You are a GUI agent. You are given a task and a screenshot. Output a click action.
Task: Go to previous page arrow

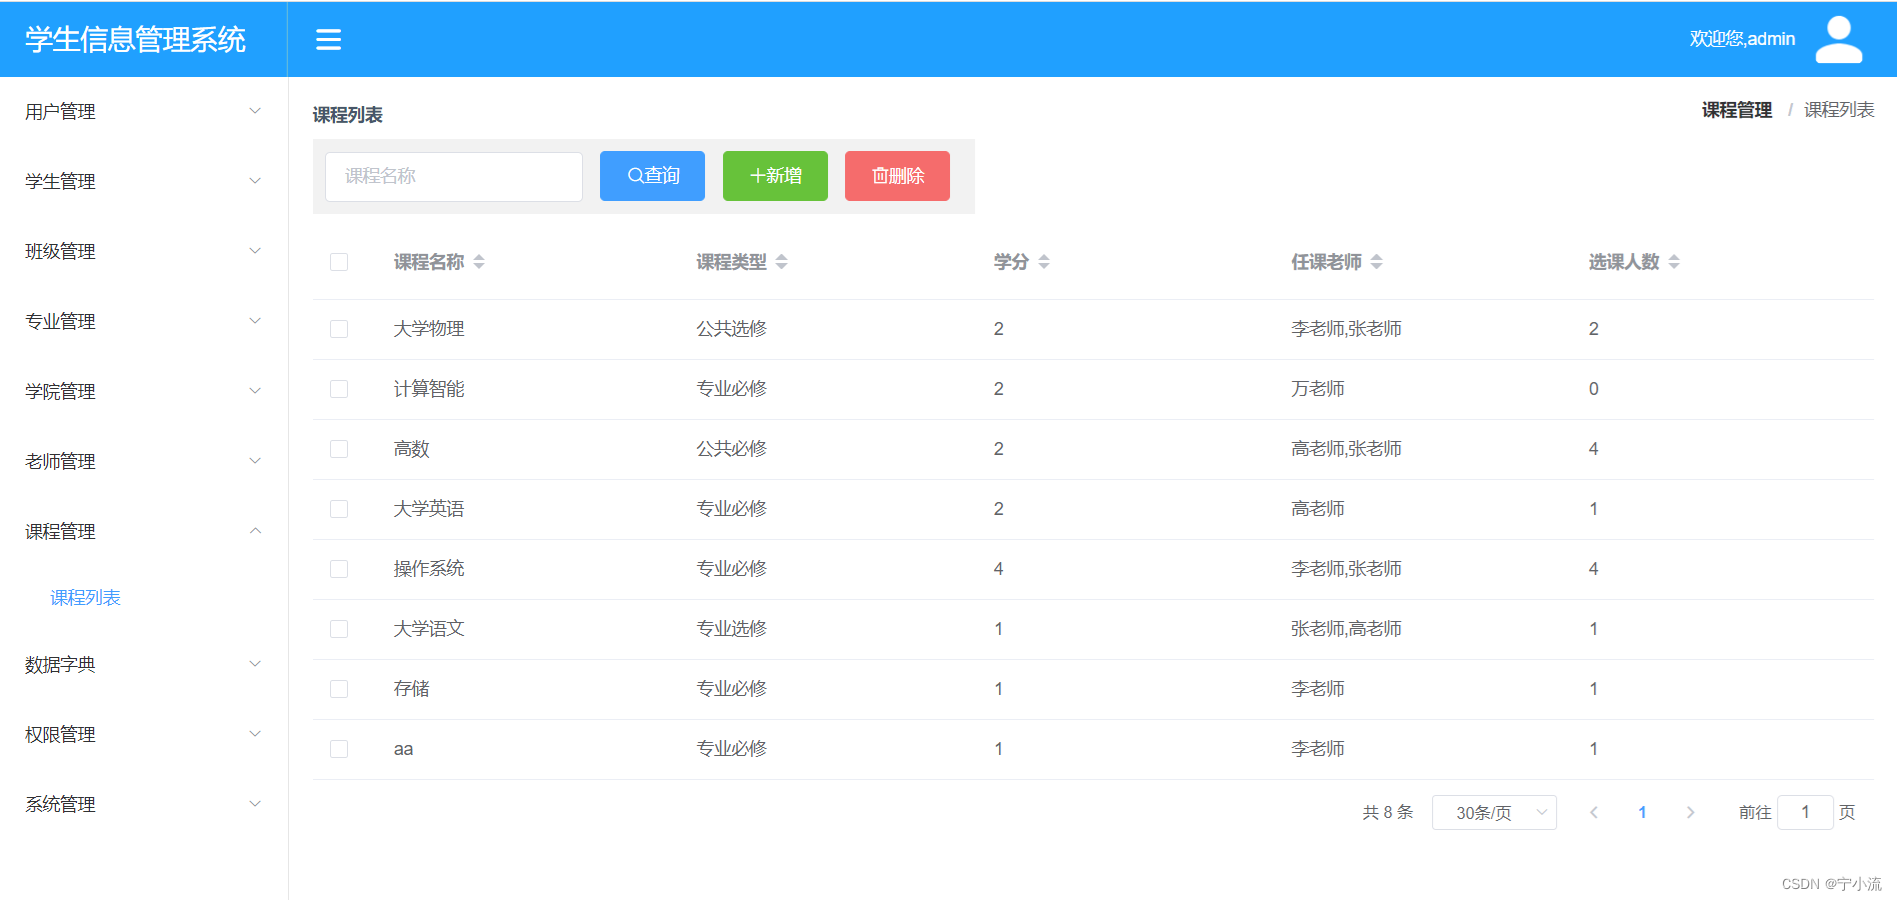pos(1594,812)
